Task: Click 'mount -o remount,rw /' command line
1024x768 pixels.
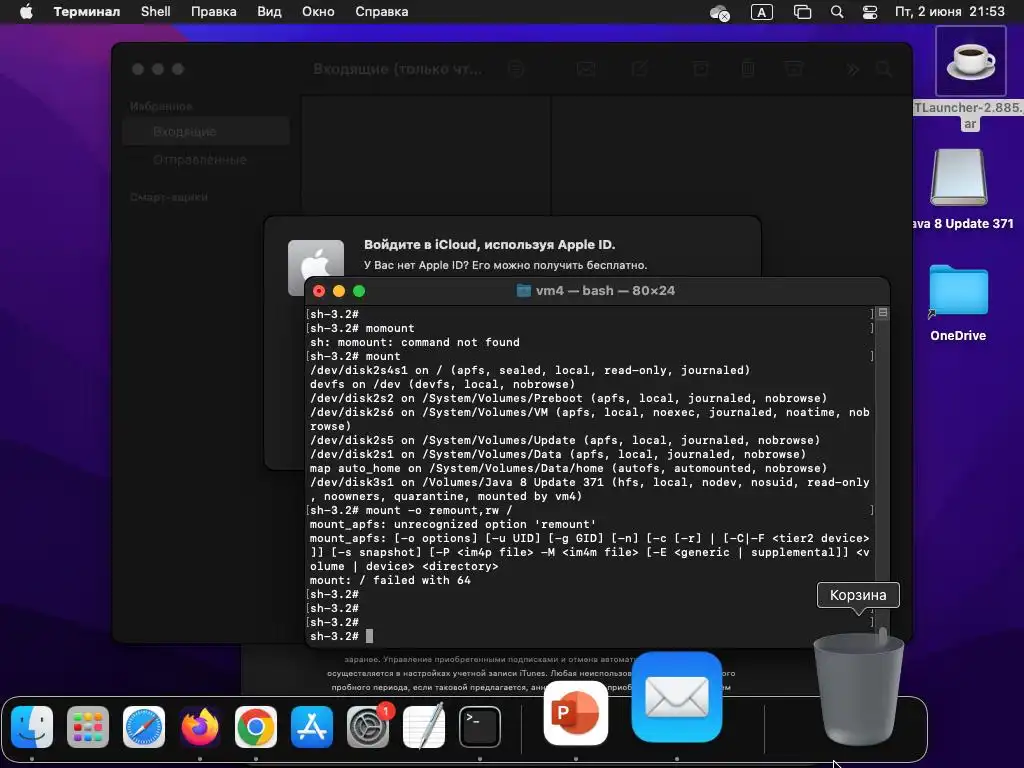Action: click(x=411, y=510)
